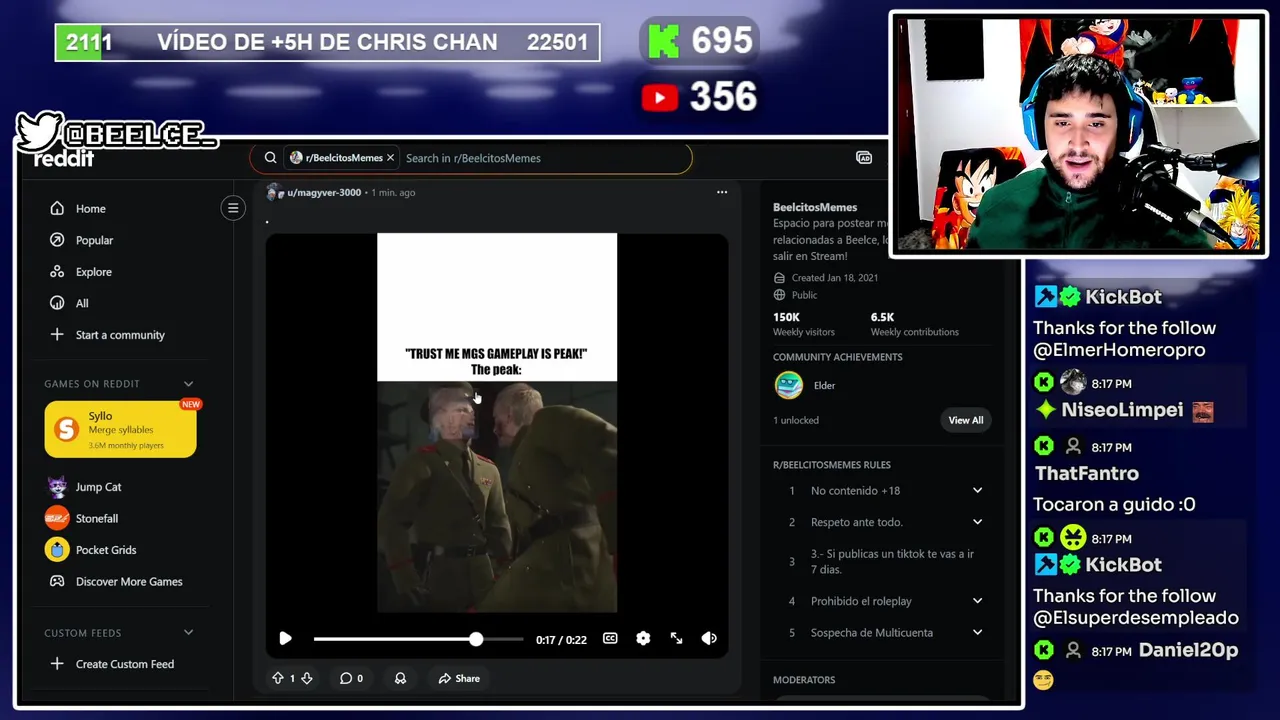This screenshot has width=1280, height=720.
Task: Click the video time 0:17 / 0:22
Action: point(561,640)
